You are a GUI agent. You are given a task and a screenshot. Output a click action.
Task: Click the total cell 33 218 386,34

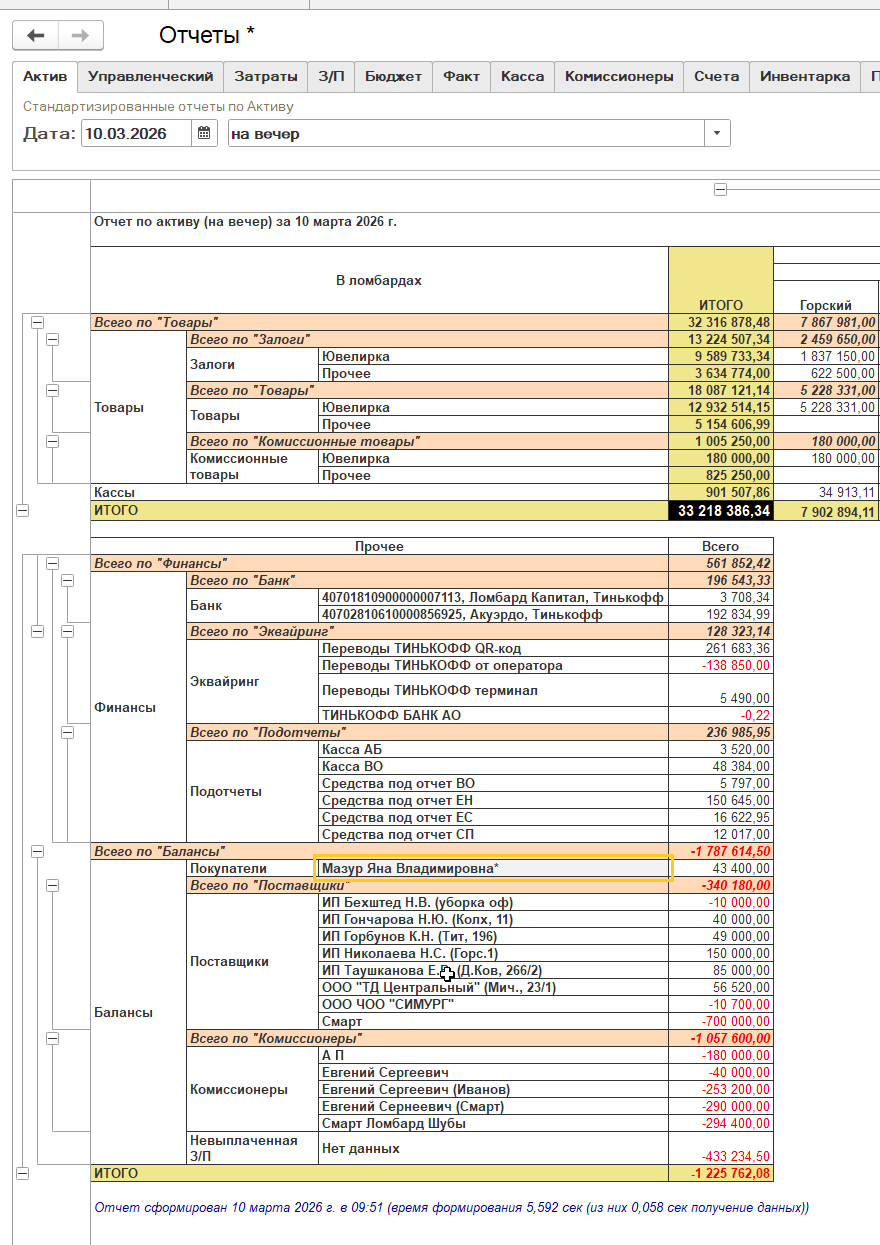coord(721,511)
